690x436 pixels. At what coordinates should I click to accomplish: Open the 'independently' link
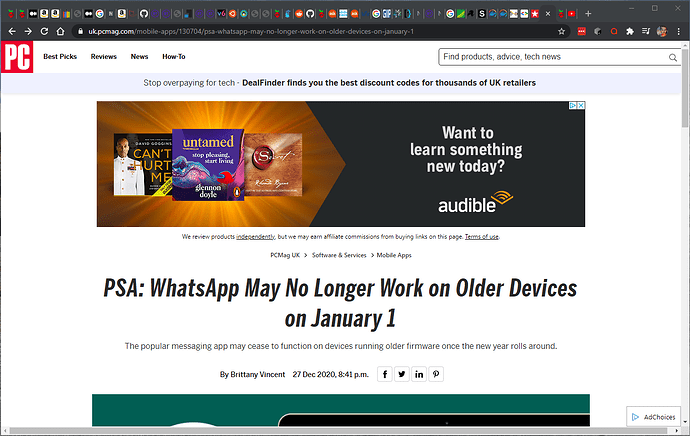click(255, 237)
